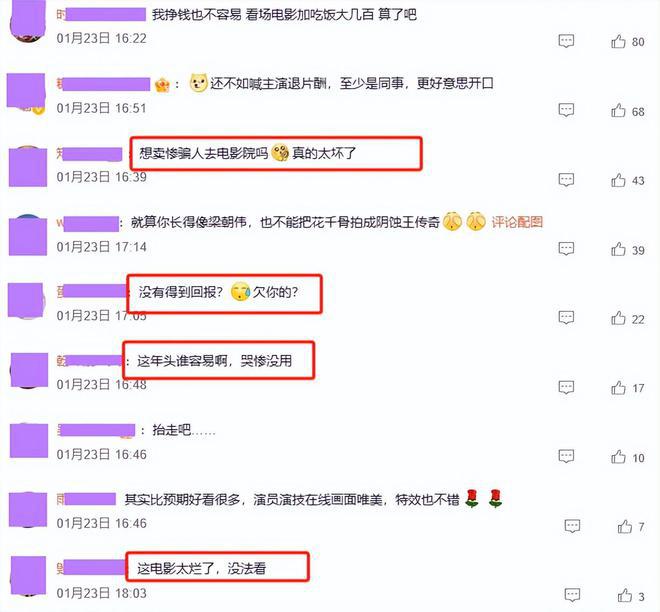The width and height of the screenshot is (660, 612).
Task: Like the comment with 80 likes
Action: [x=618, y=42]
